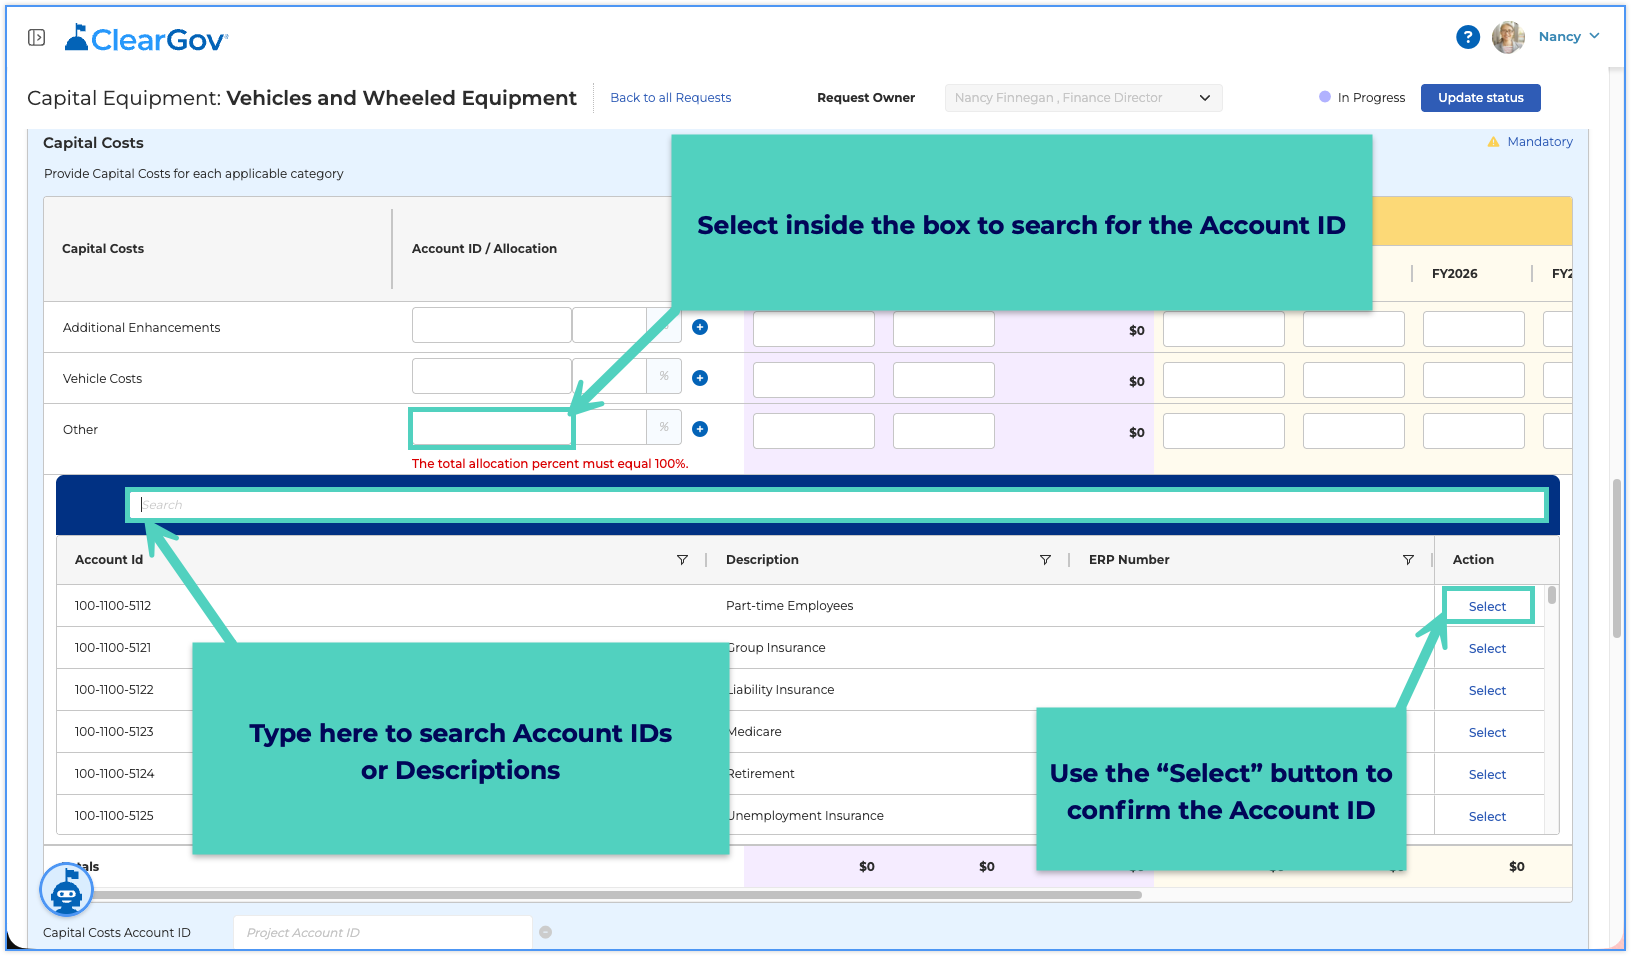Screen dimensions: 1631x956
Task: Add allocation for Other row
Action: (700, 429)
